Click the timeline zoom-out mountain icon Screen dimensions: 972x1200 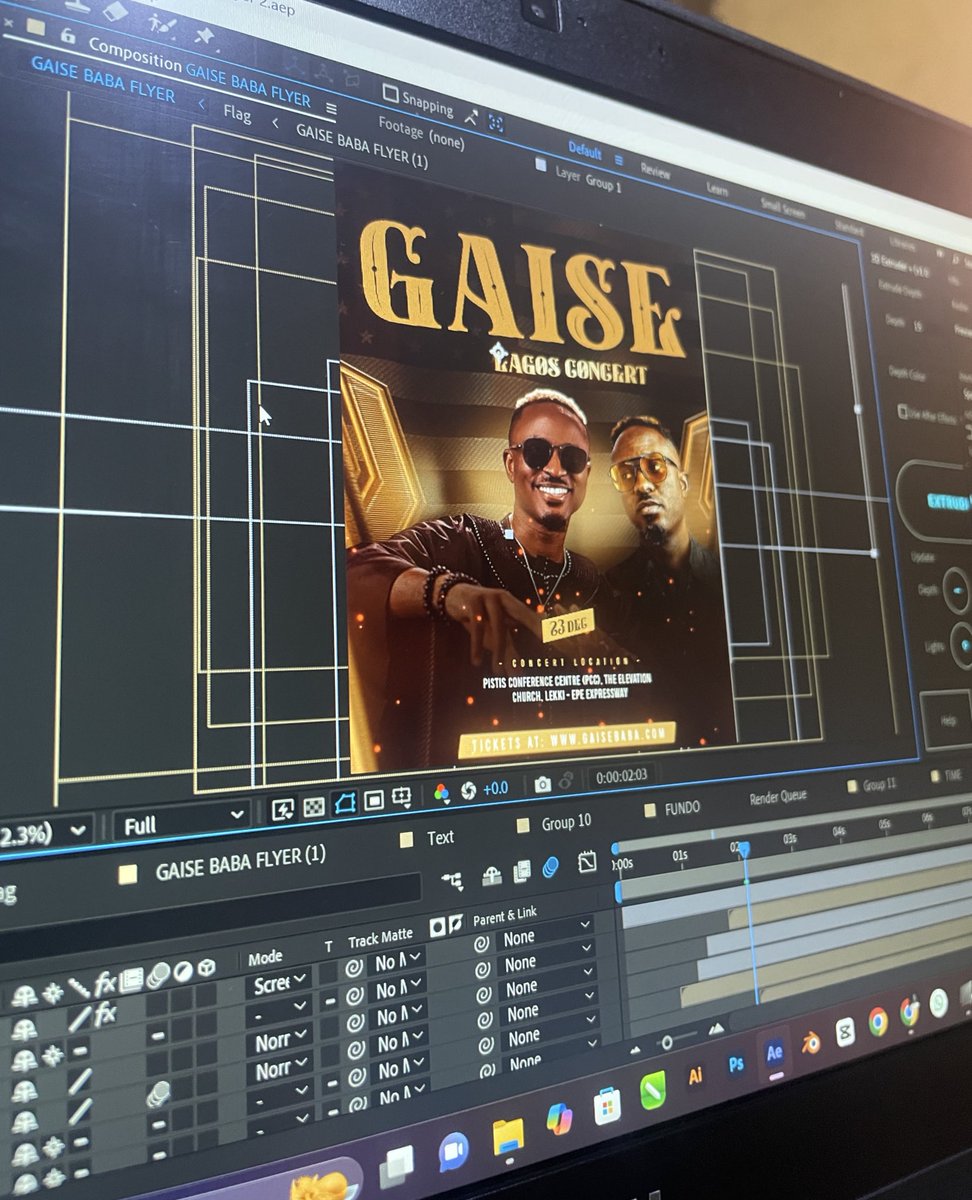(636, 1049)
